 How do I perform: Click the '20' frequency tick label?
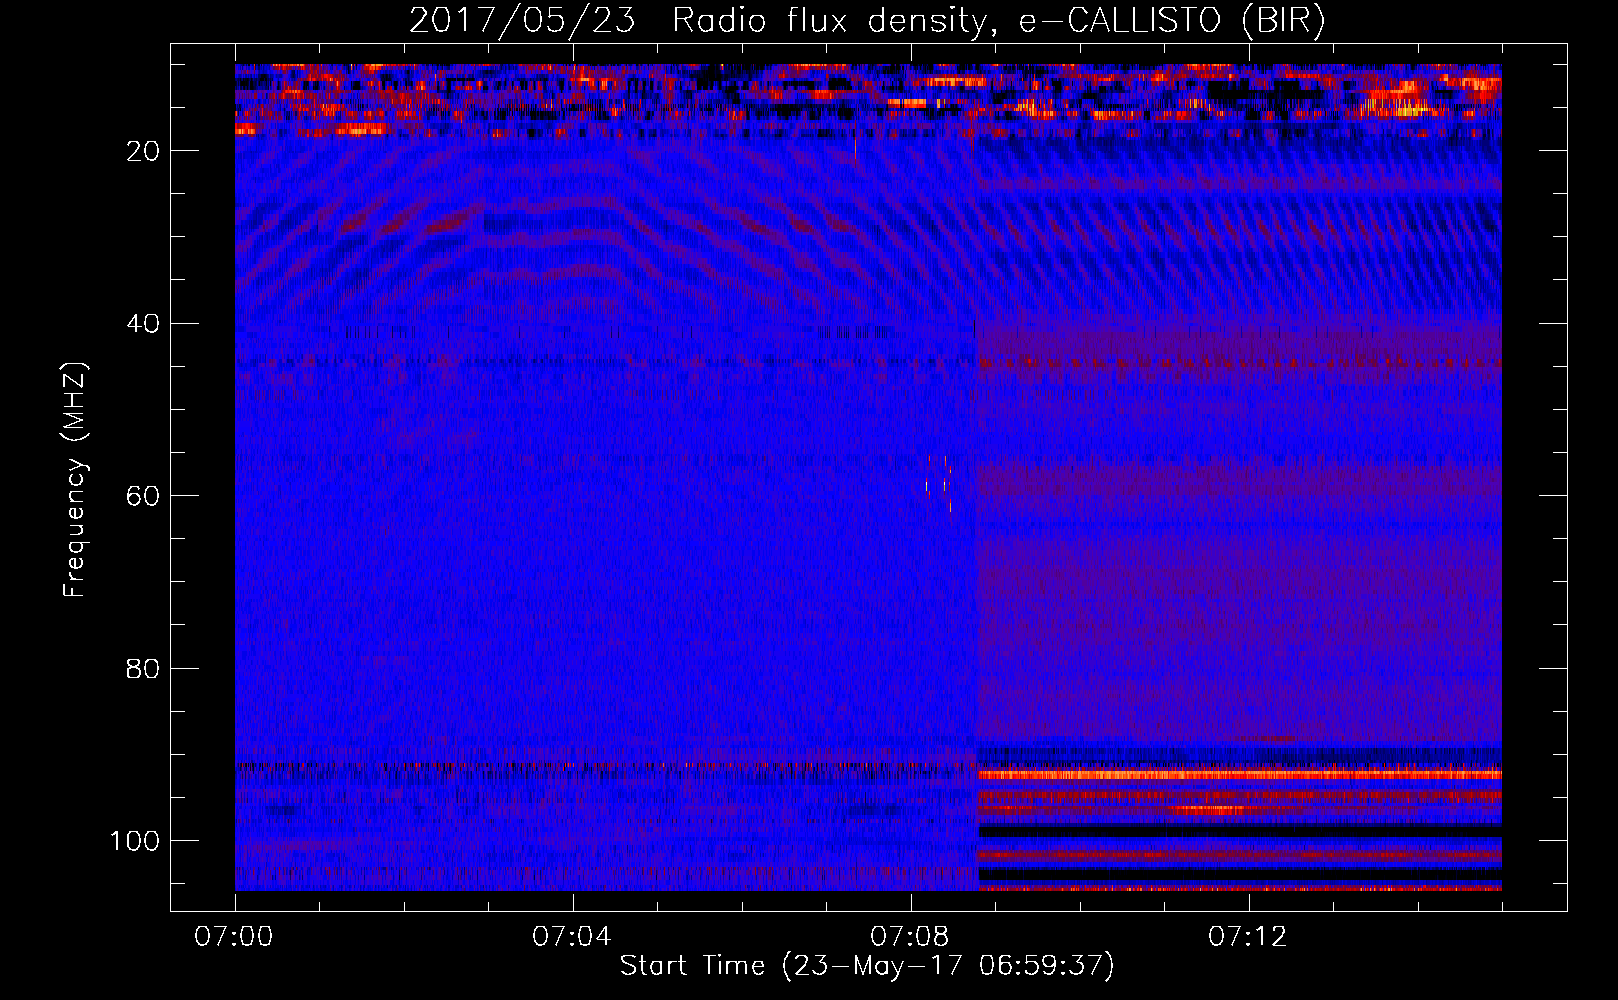click(143, 151)
